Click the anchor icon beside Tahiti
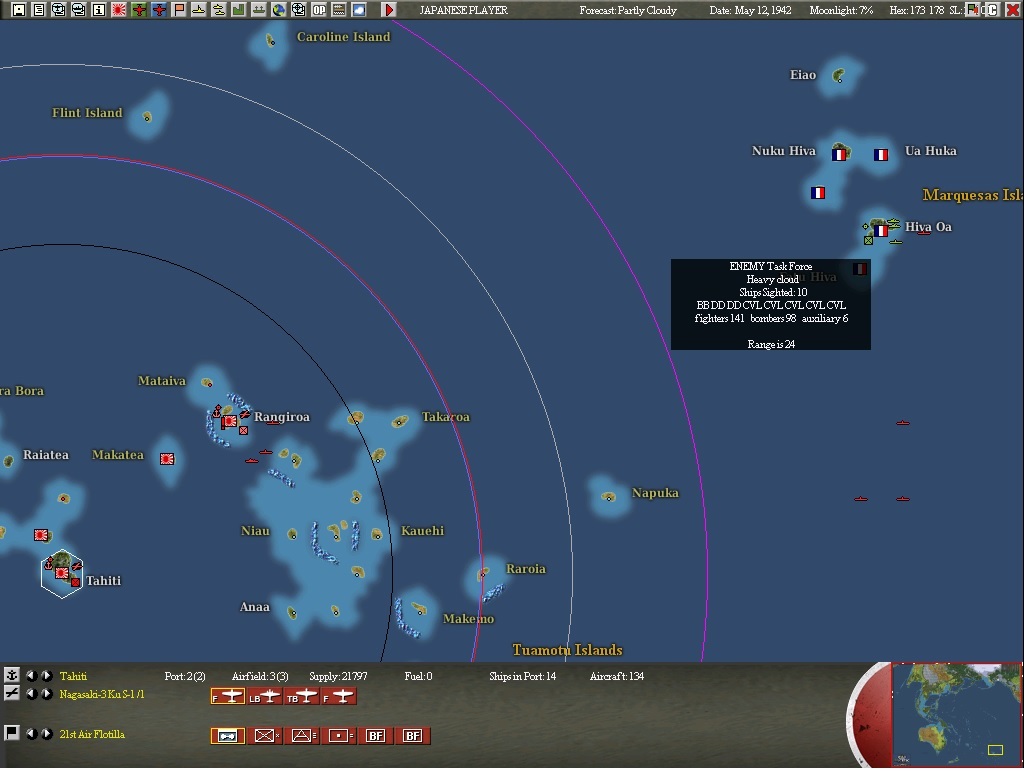 click(12, 677)
